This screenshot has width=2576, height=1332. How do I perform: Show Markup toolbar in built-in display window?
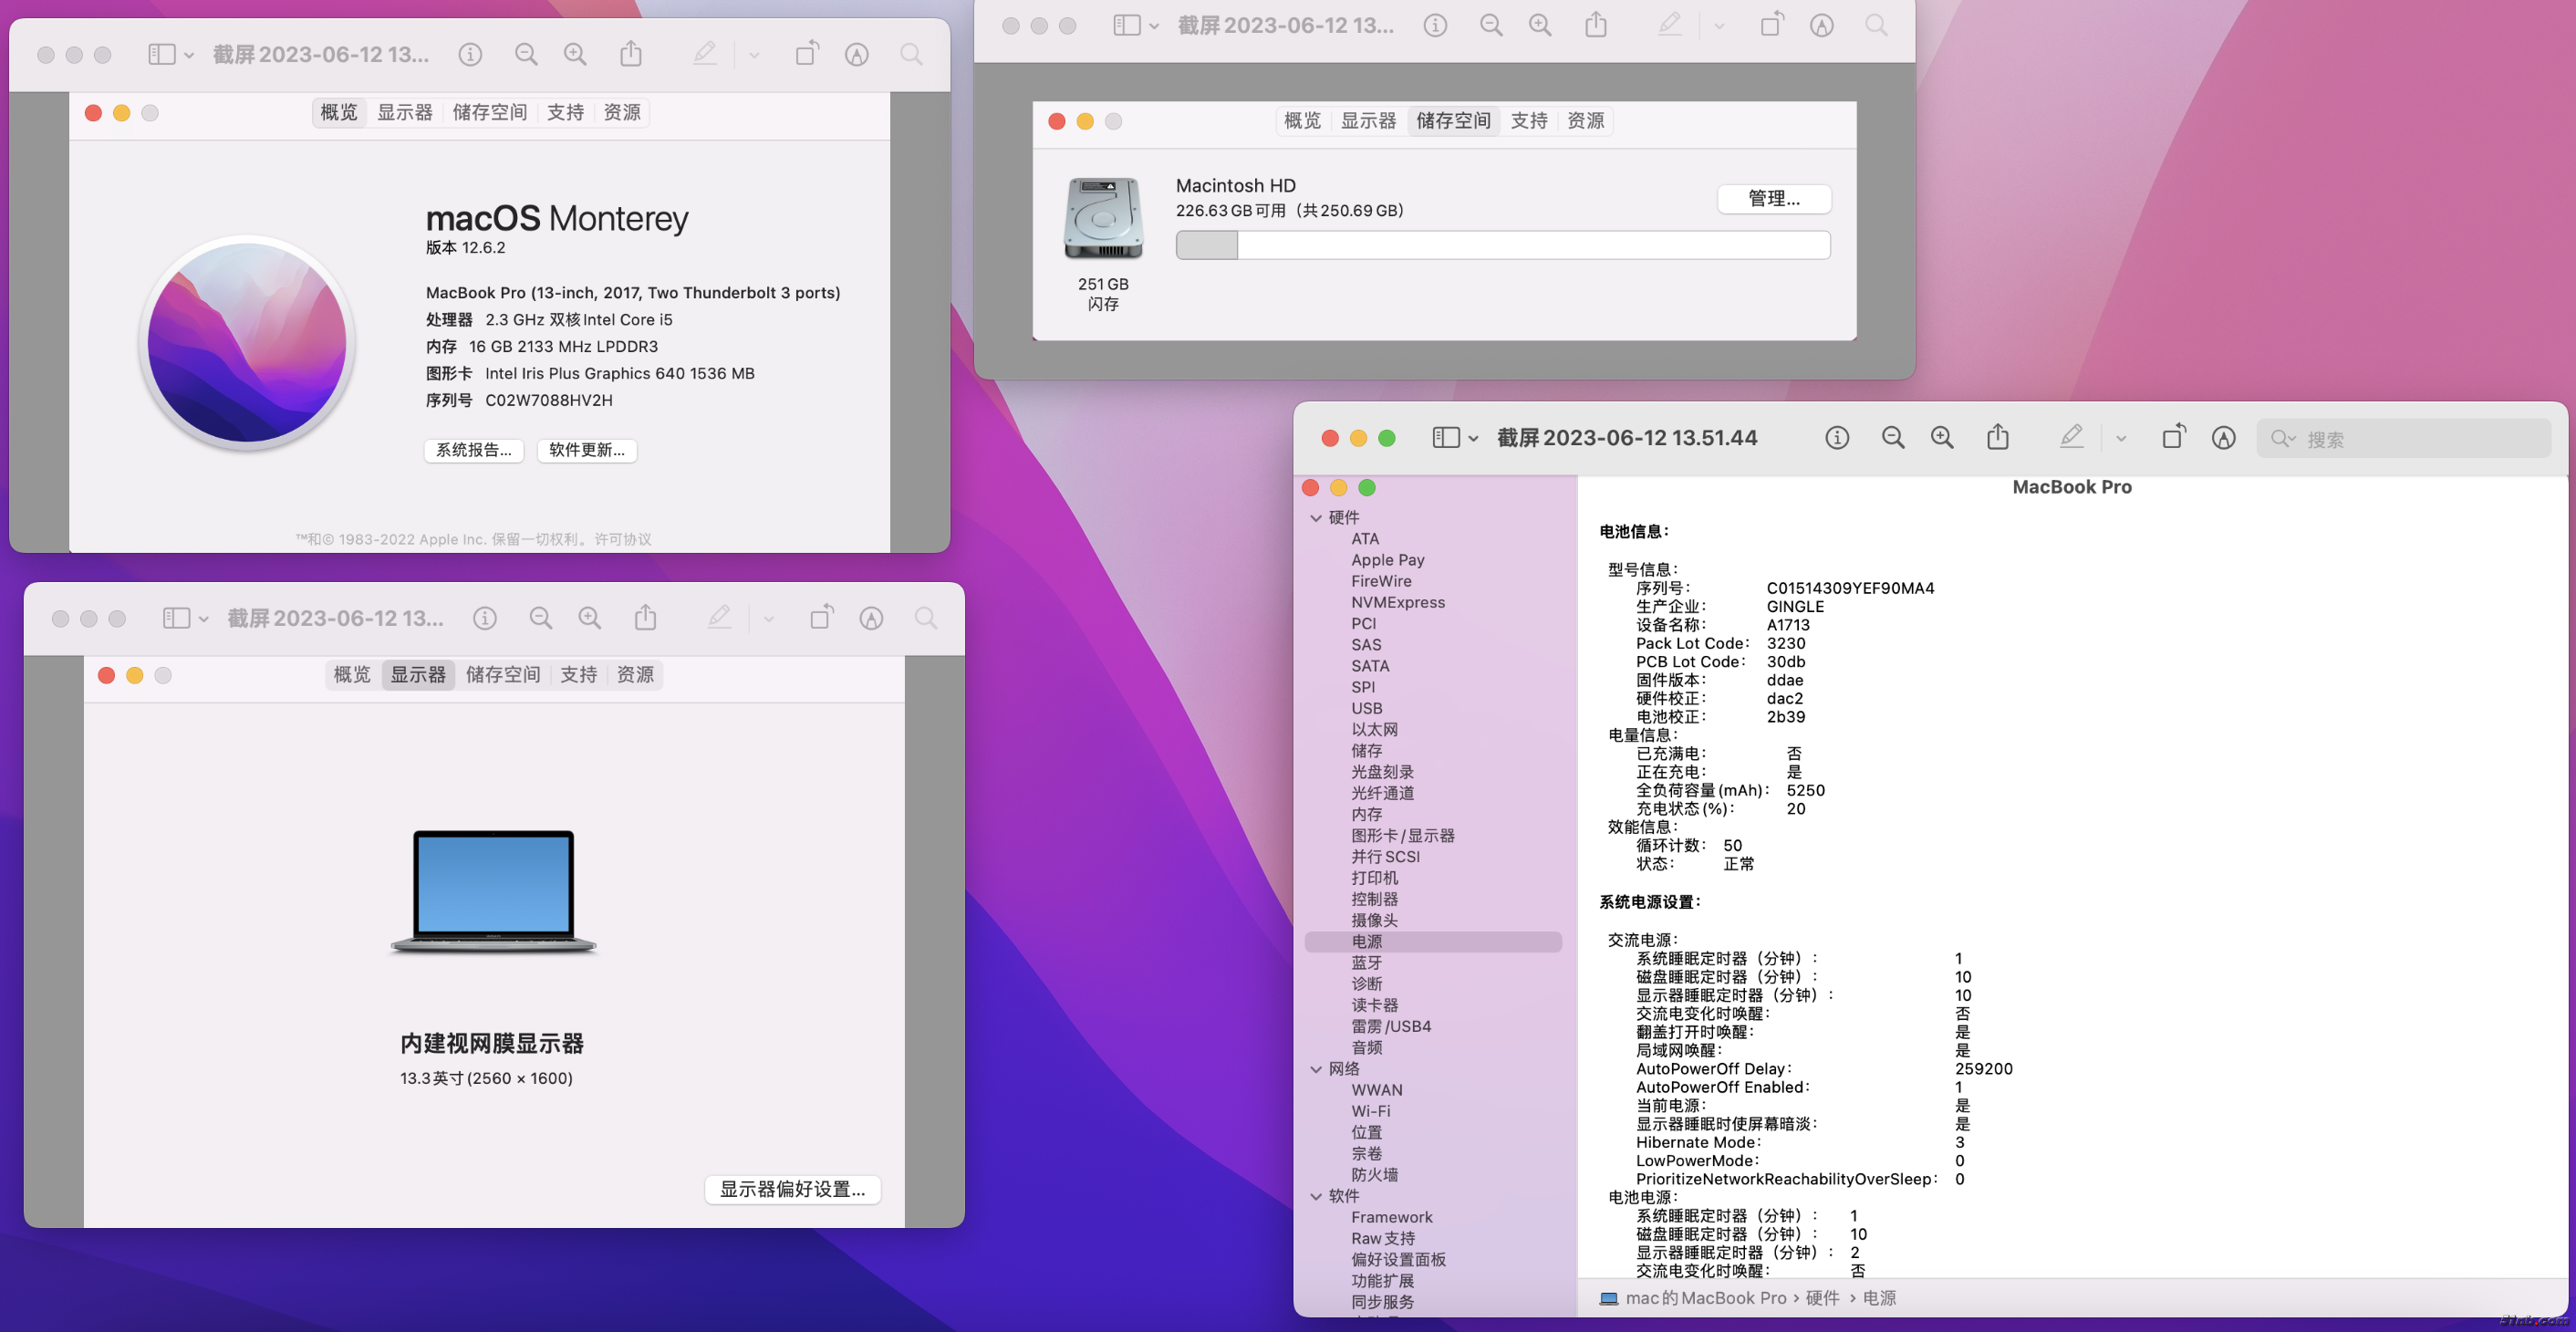coord(871,618)
